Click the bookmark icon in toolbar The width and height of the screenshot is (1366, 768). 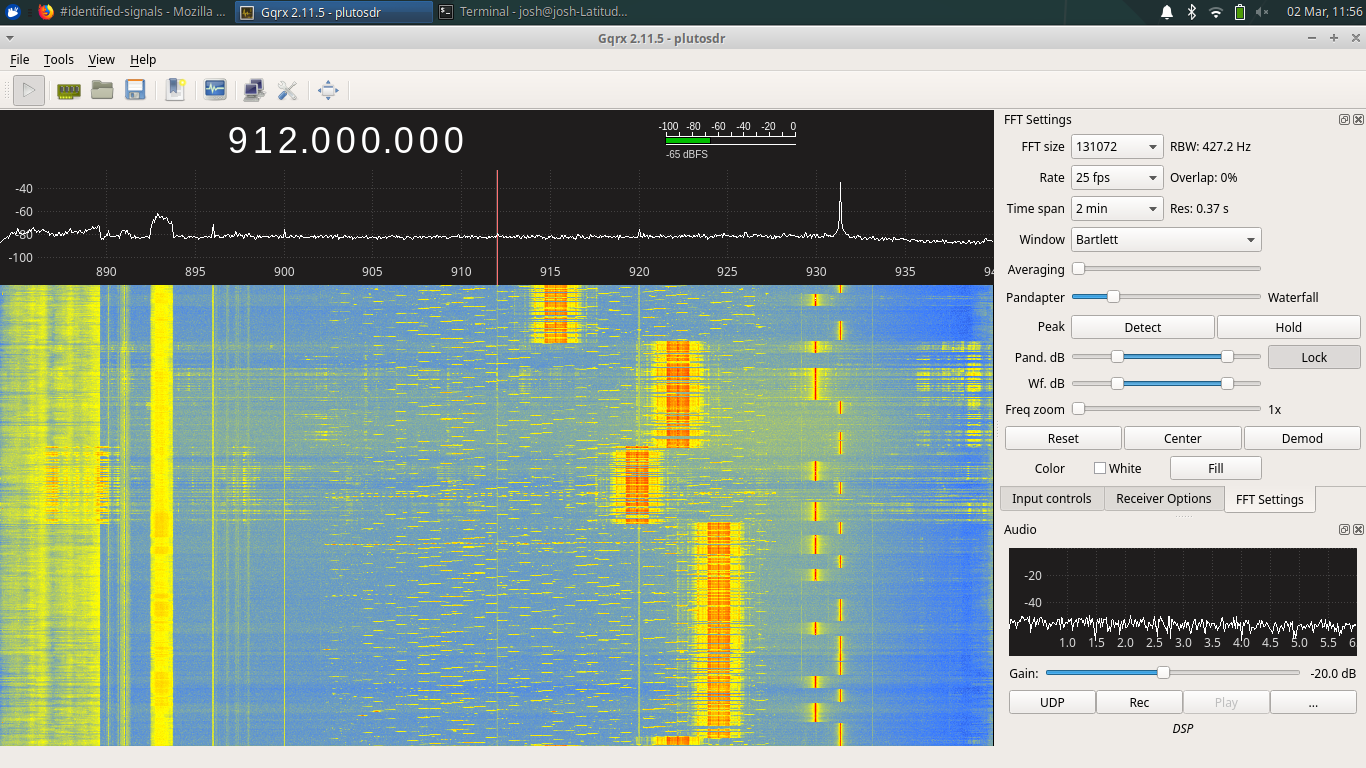pyautogui.click(x=175, y=90)
